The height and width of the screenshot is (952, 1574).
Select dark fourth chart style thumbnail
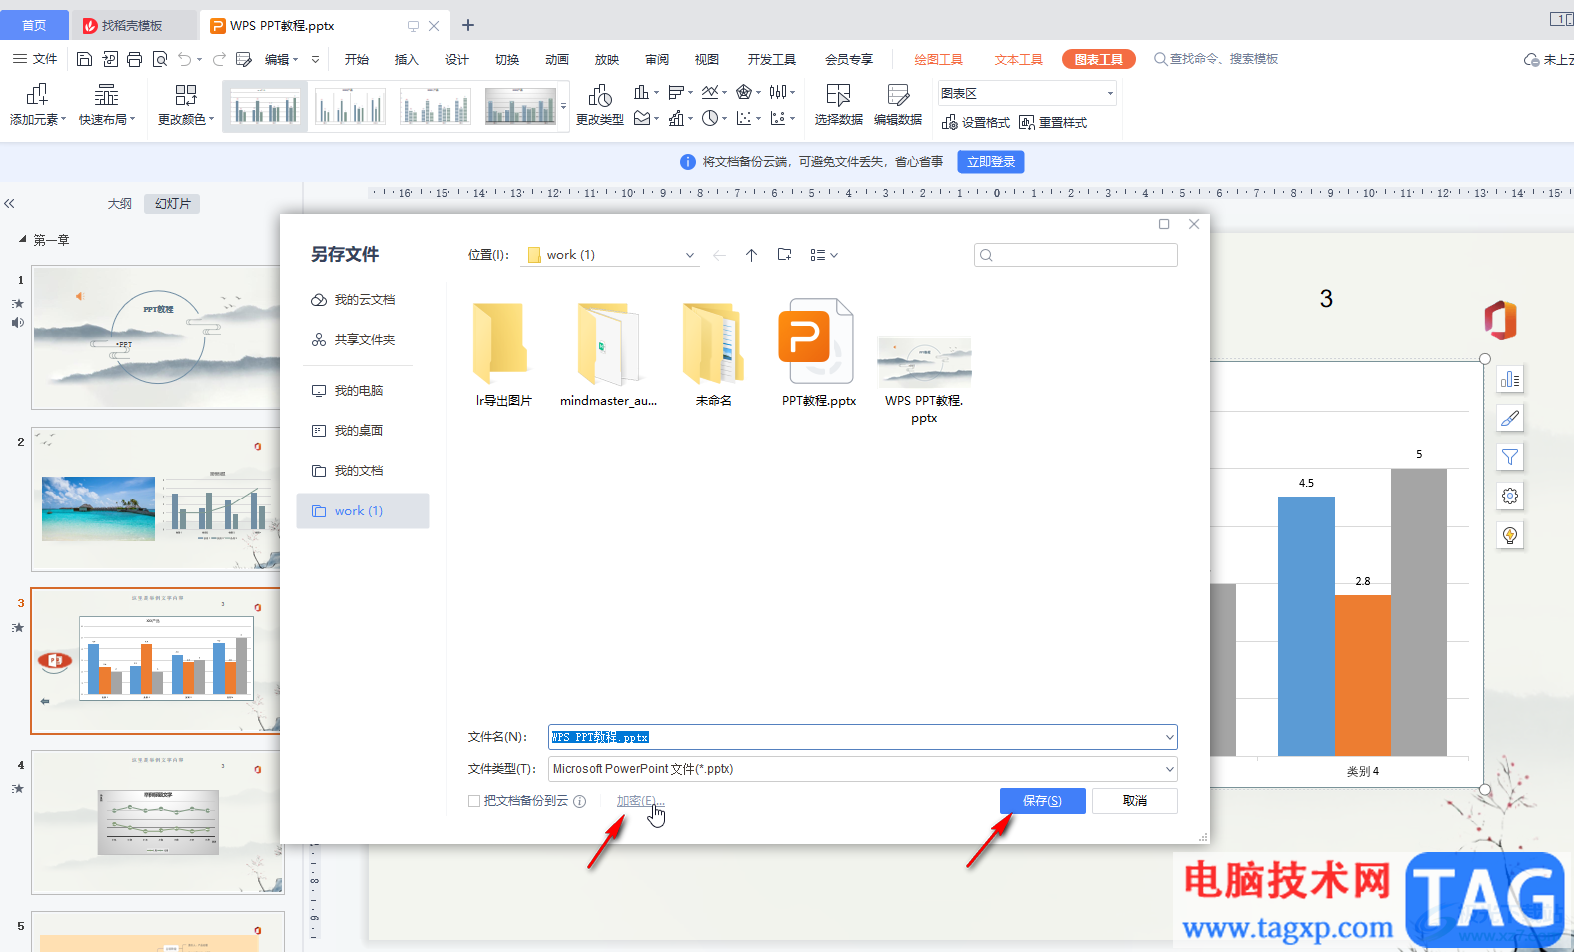[x=520, y=106]
